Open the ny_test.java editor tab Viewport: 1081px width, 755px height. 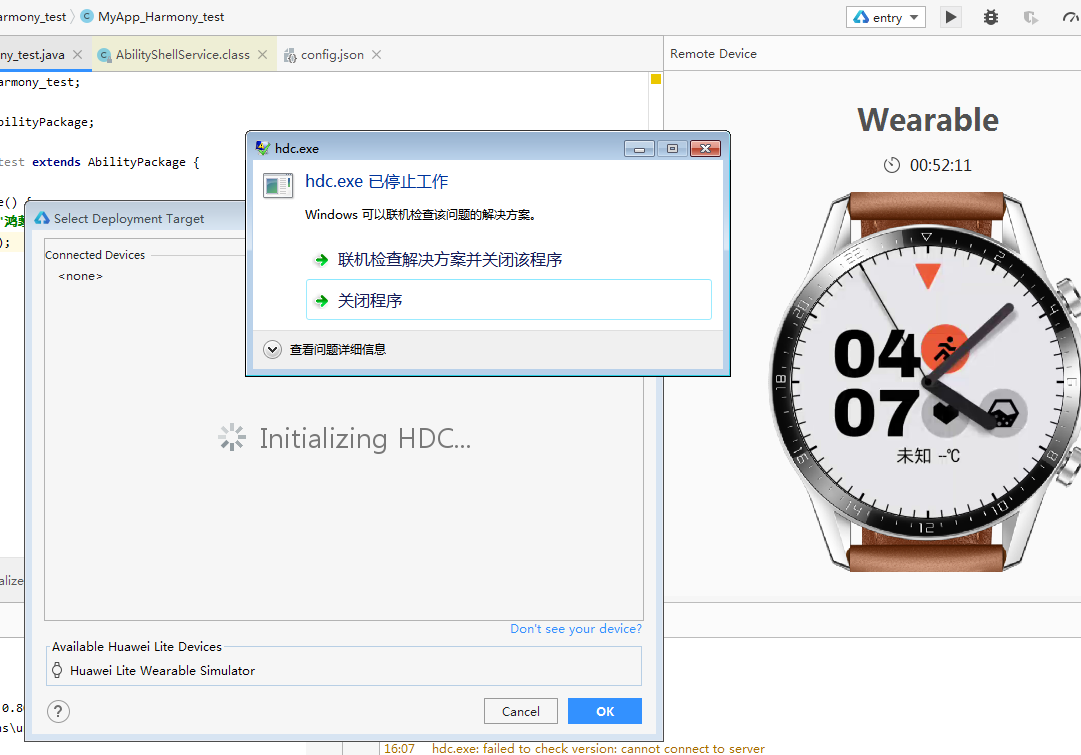(x=32, y=54)
